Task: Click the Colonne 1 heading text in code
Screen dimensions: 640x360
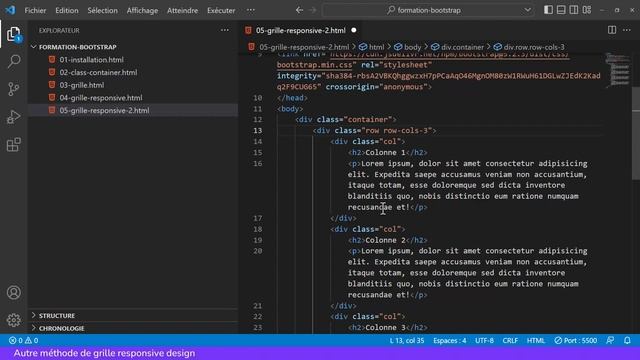Action: coord(385,152)
